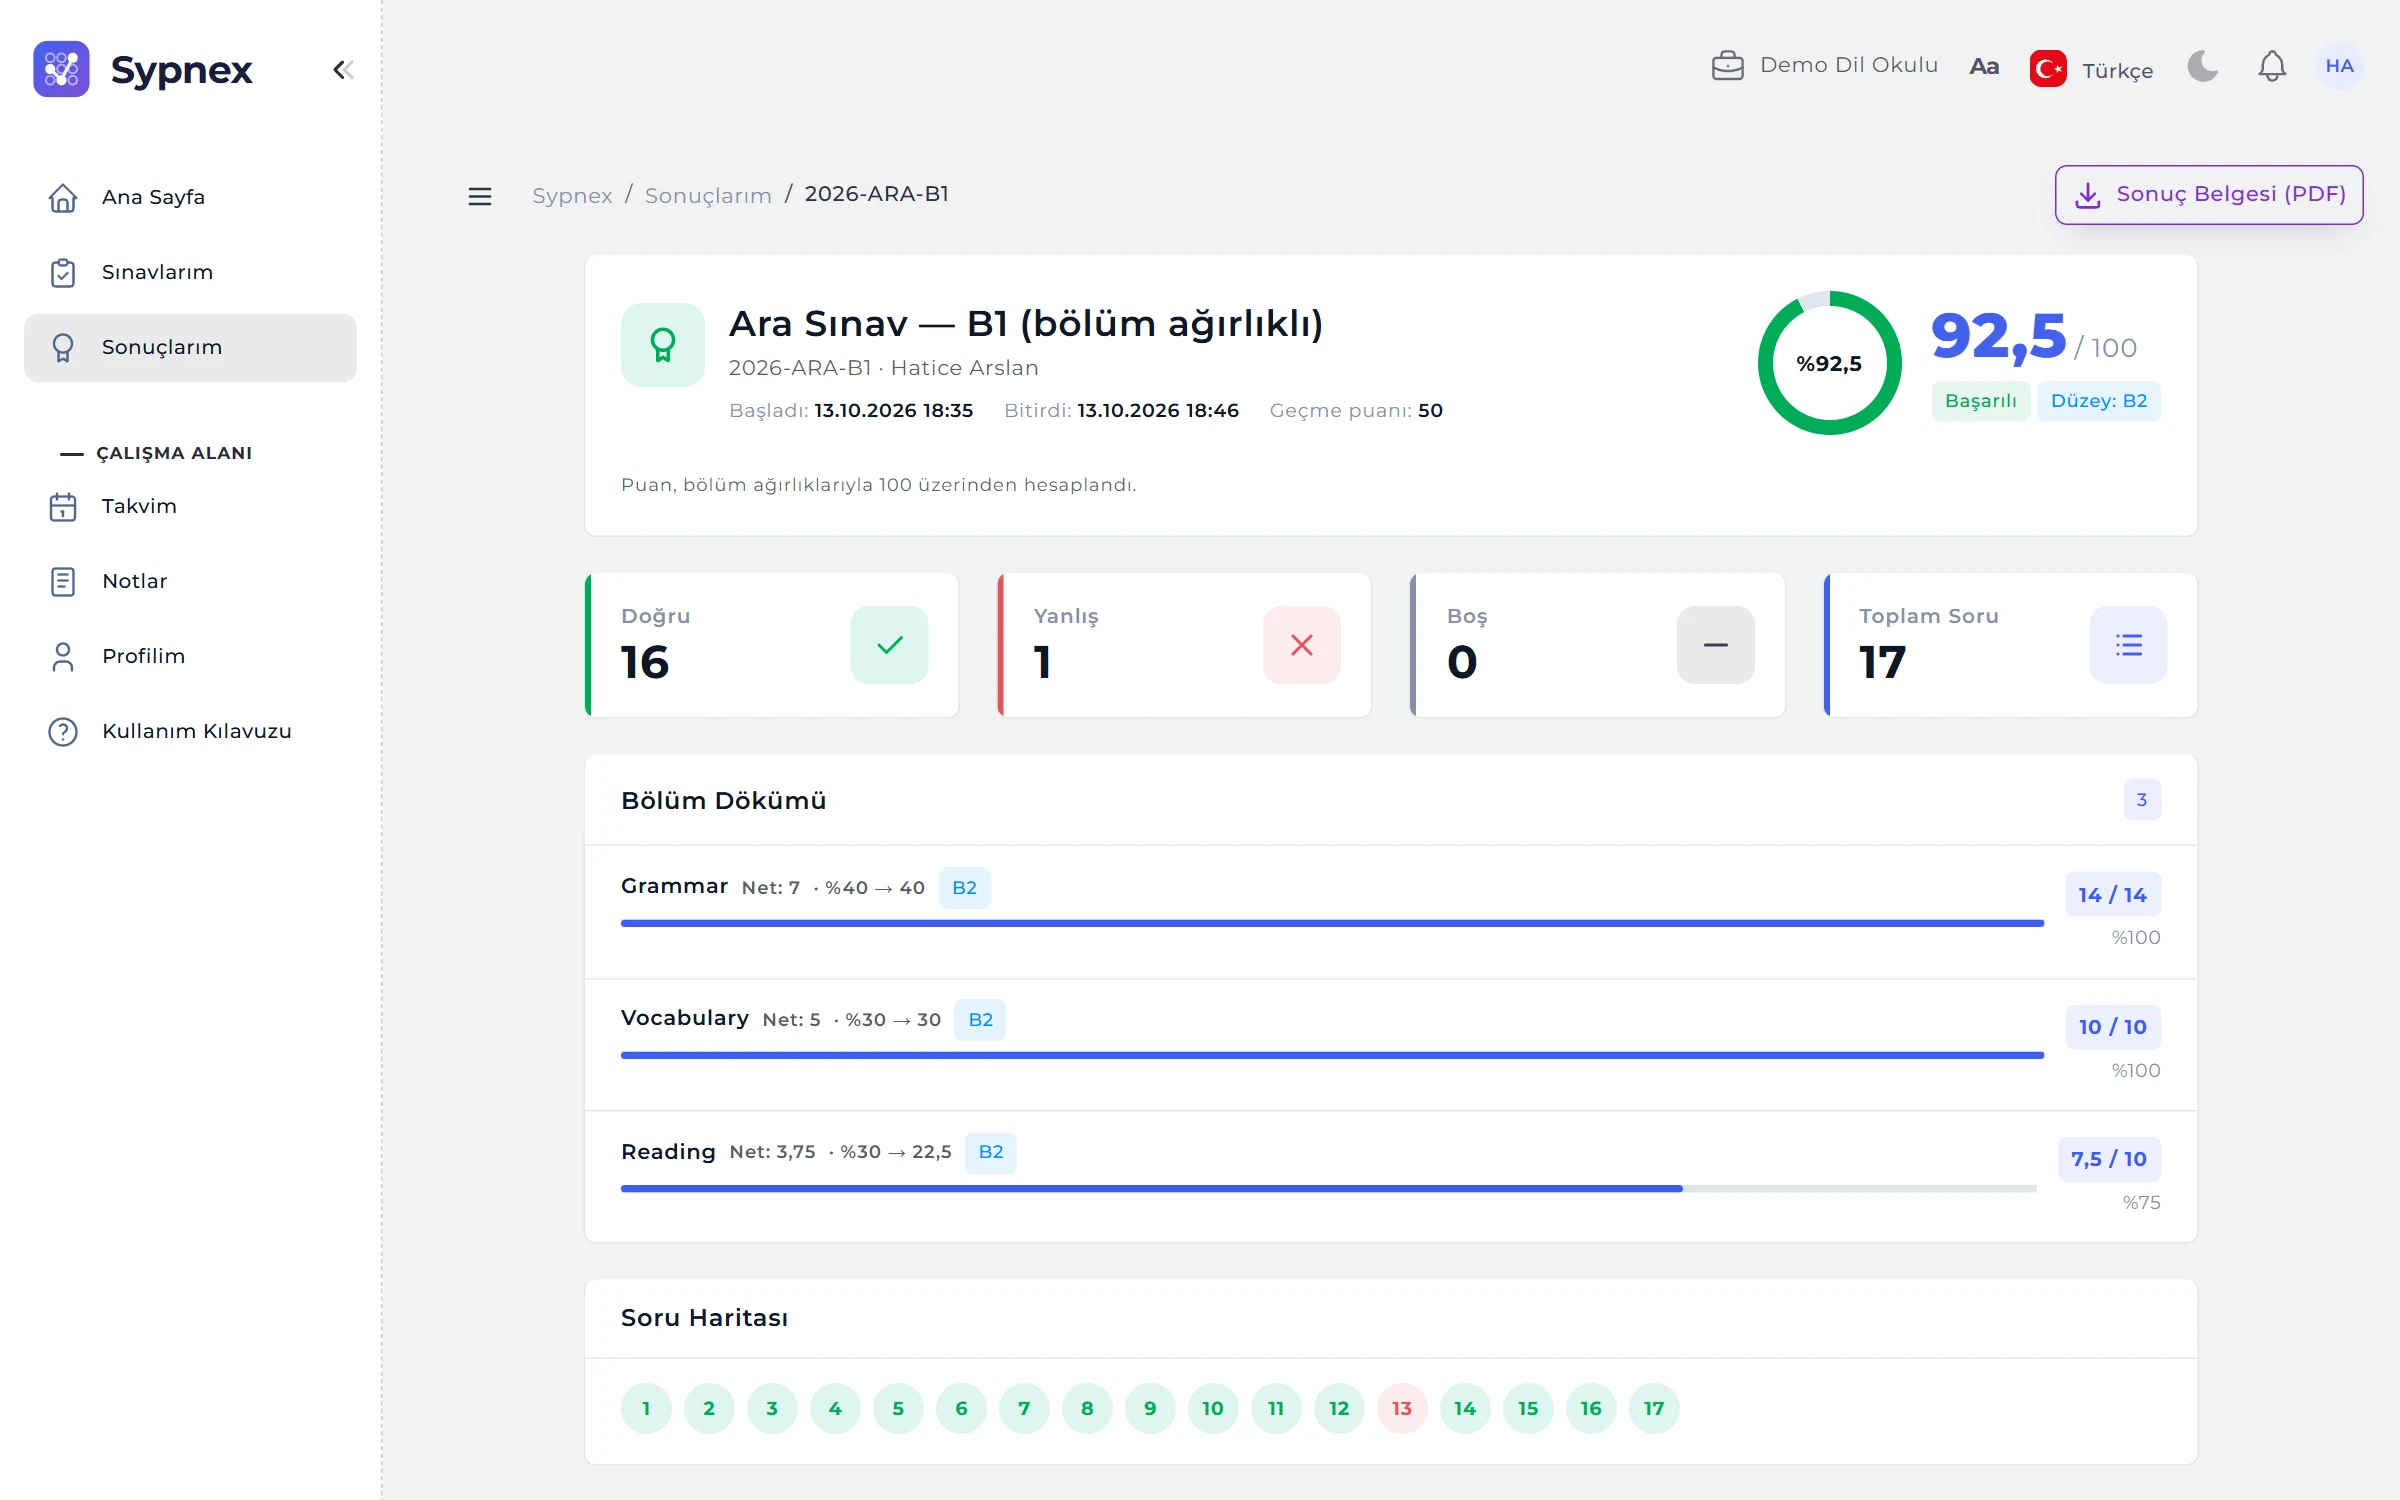Select question 7 in Soru Haritası

tap(1024, 1408)
